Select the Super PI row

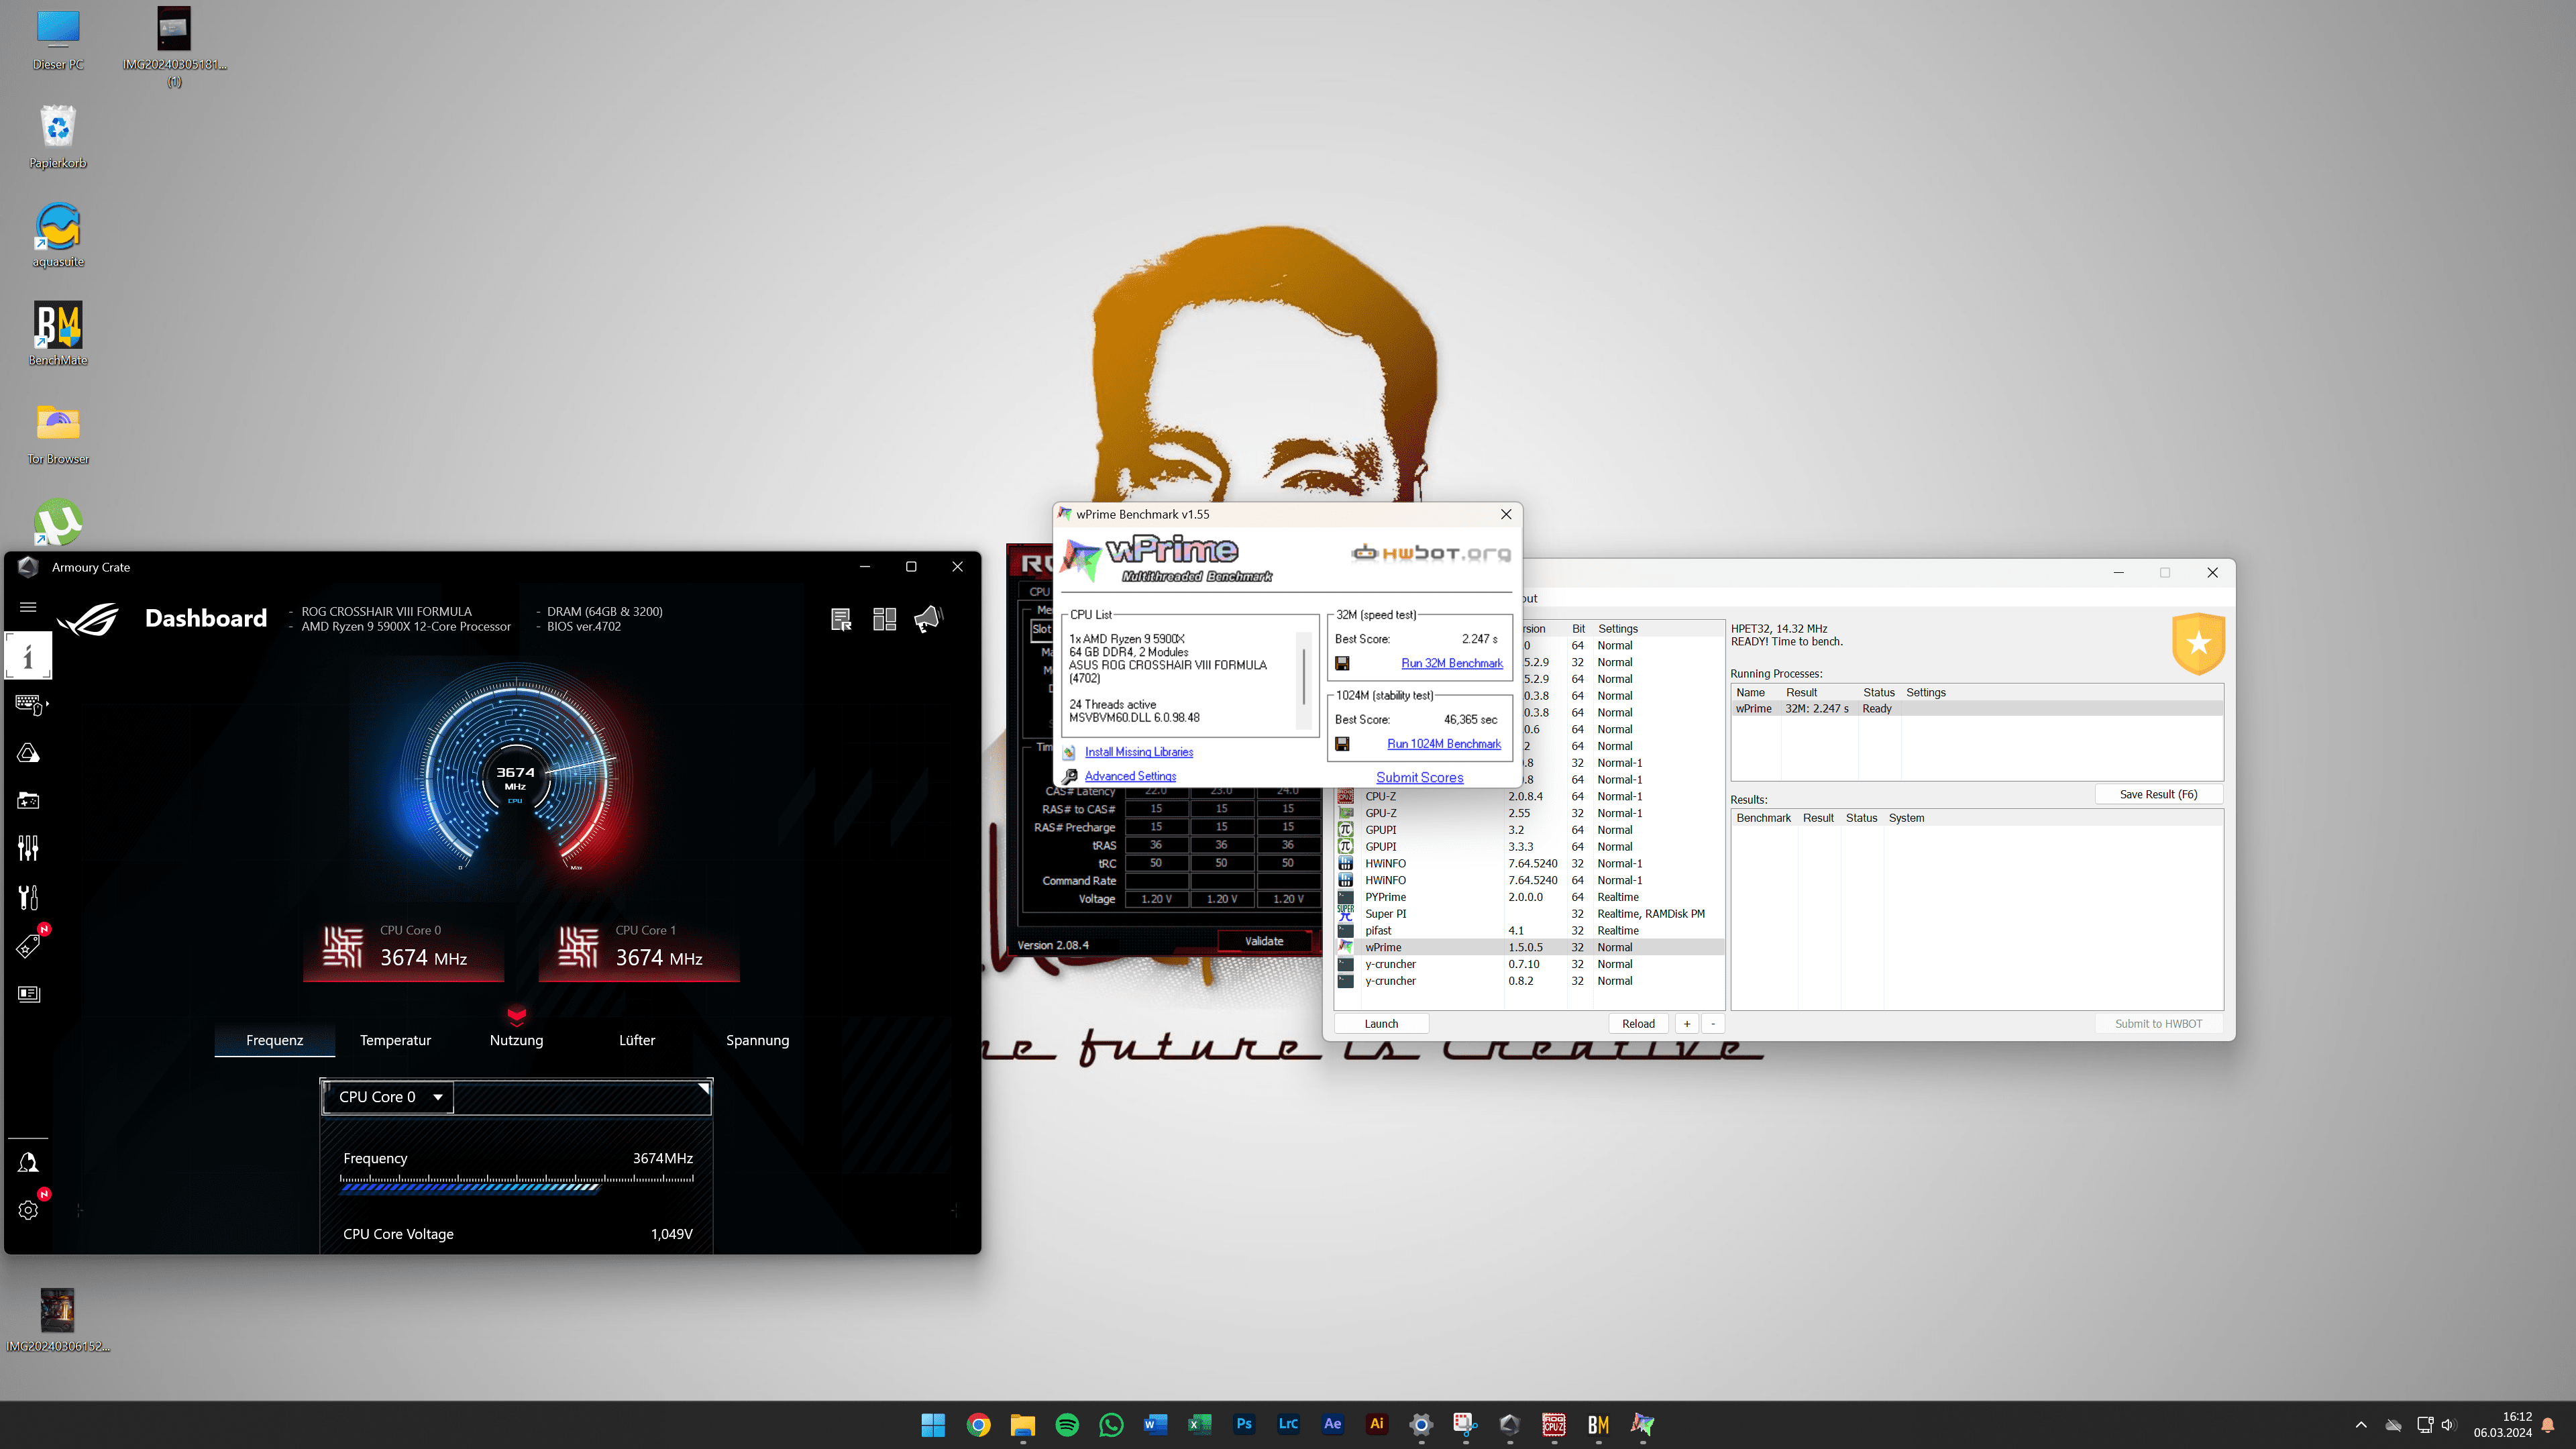pos(1530,914)
